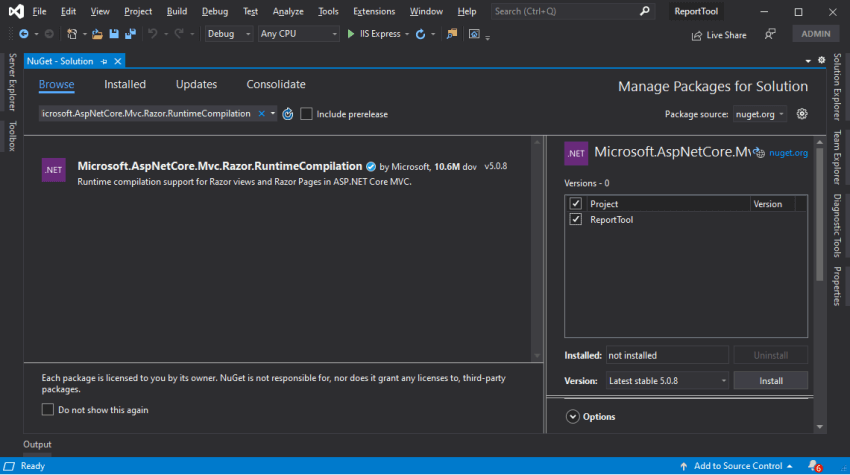
Task: Click the Live Share icon
Action: point(697,35)
